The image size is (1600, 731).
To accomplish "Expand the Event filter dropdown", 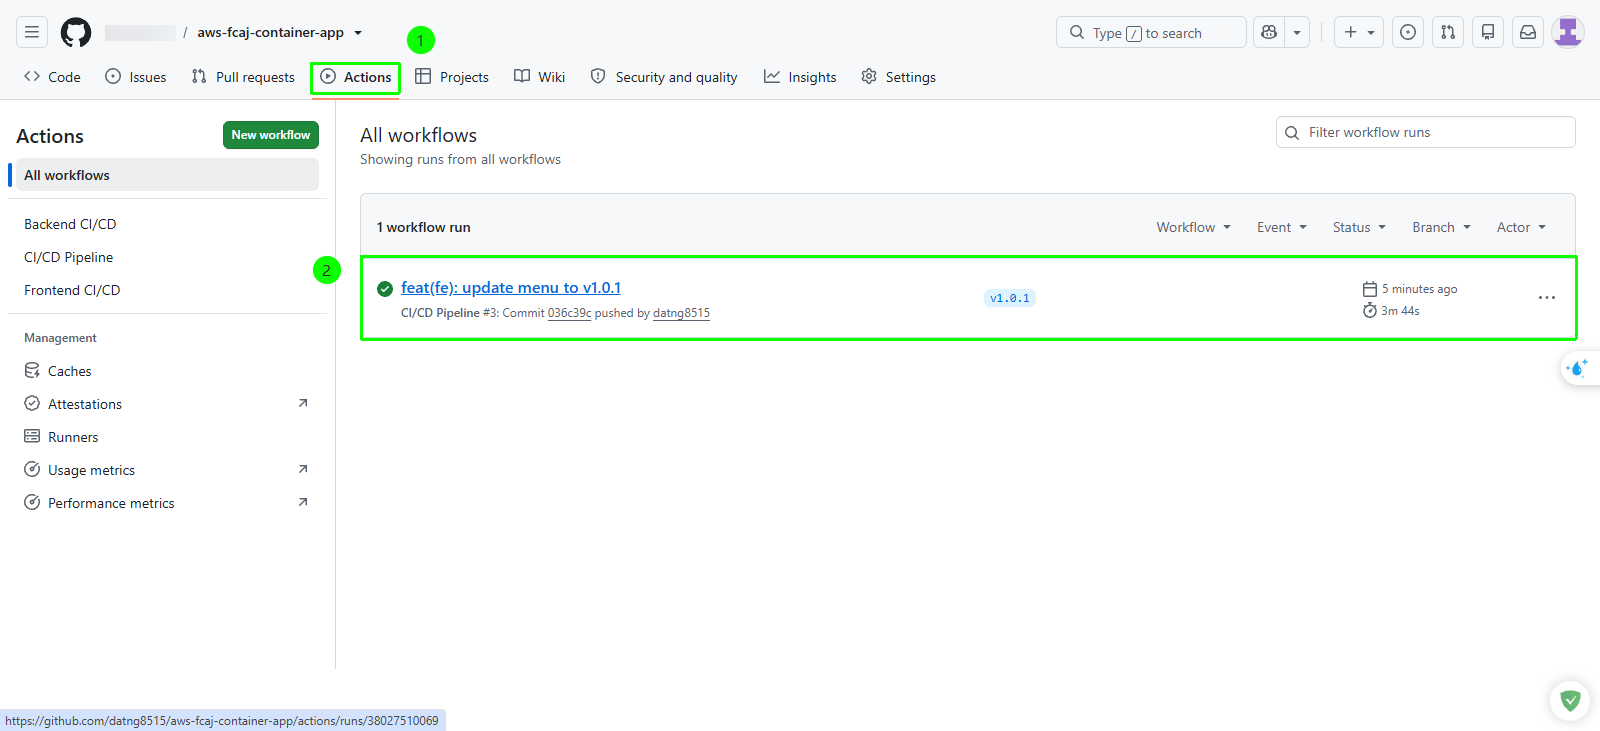I will point(1282,227).
